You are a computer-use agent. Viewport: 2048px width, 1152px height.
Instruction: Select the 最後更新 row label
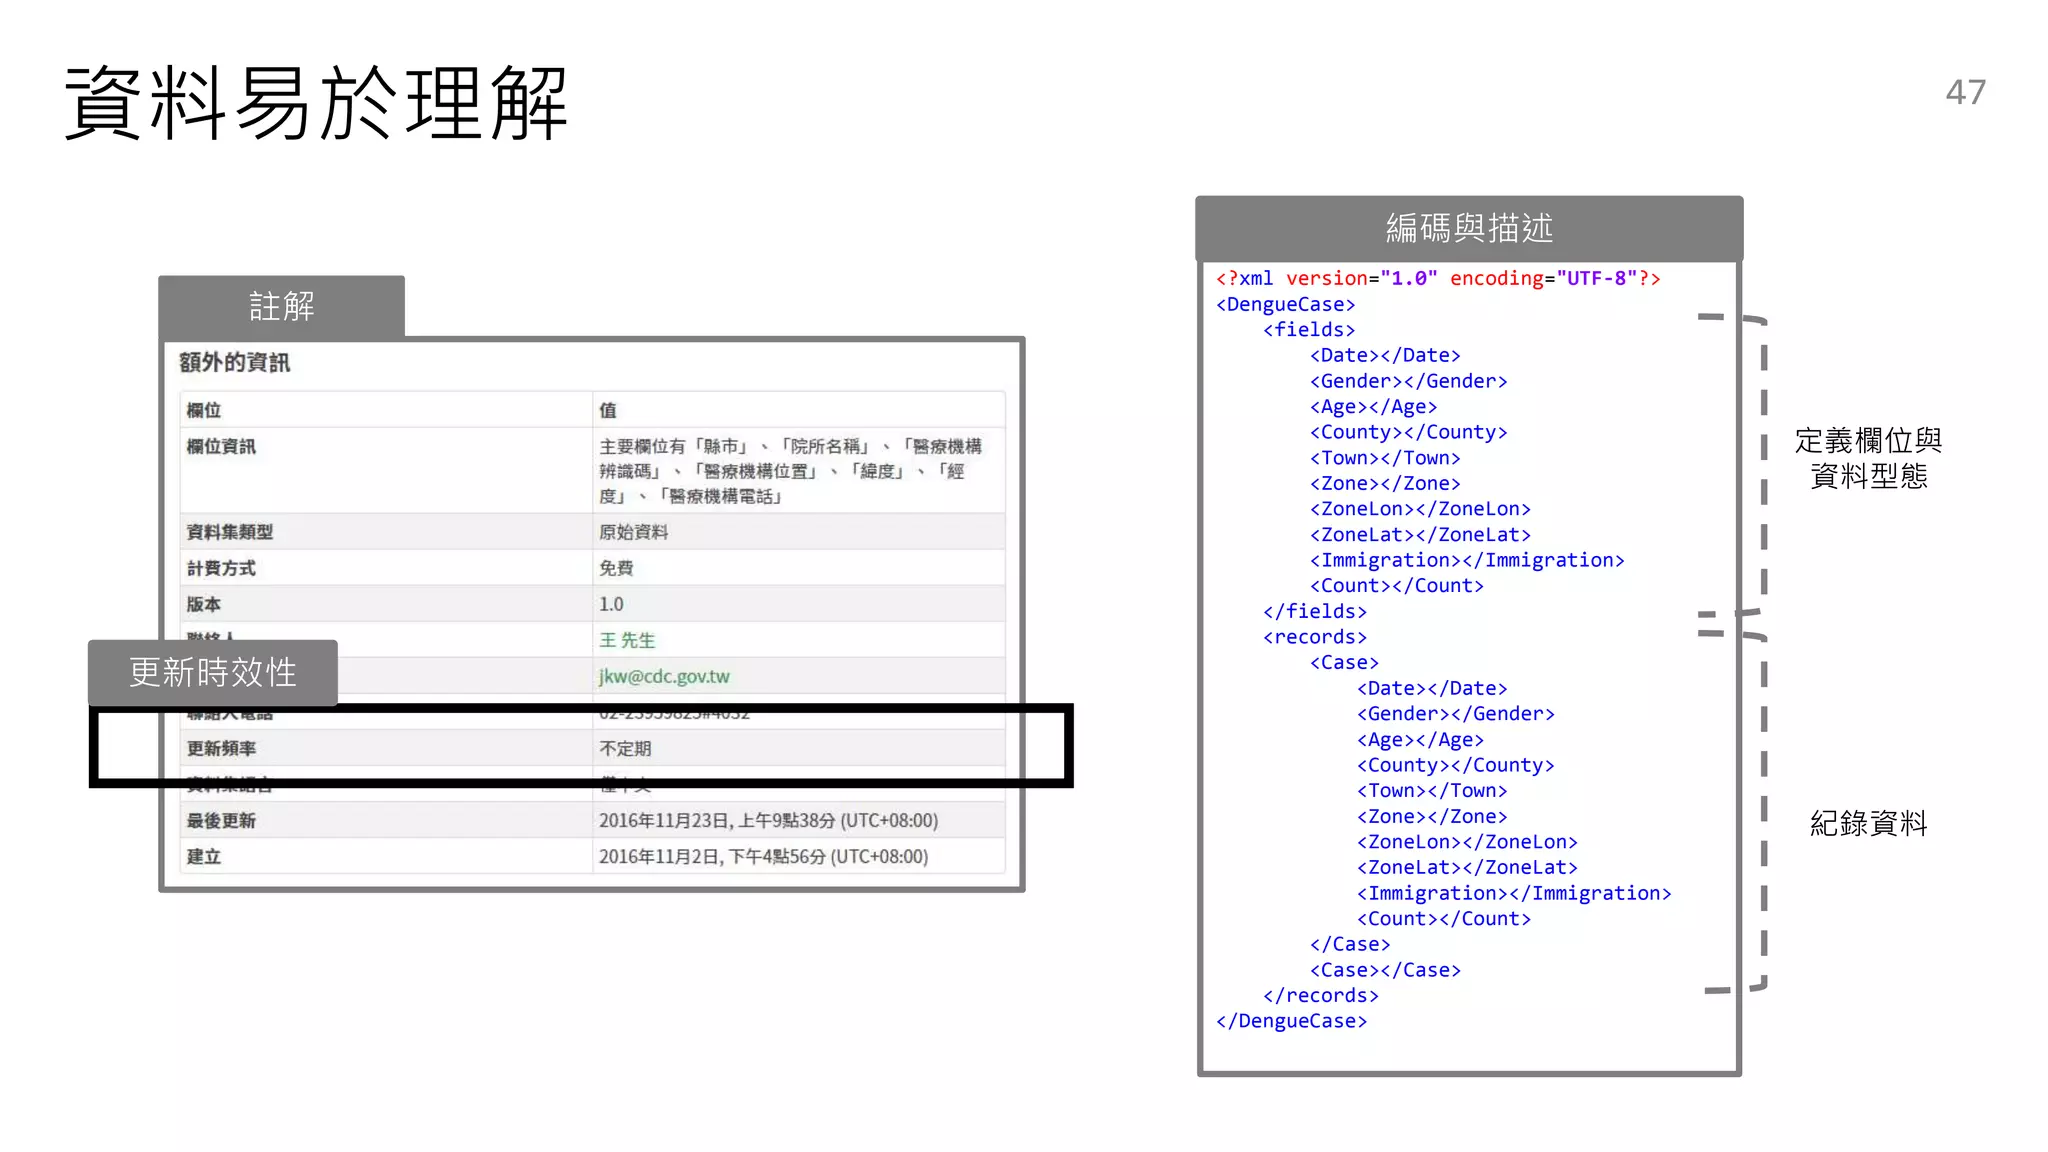221,820
